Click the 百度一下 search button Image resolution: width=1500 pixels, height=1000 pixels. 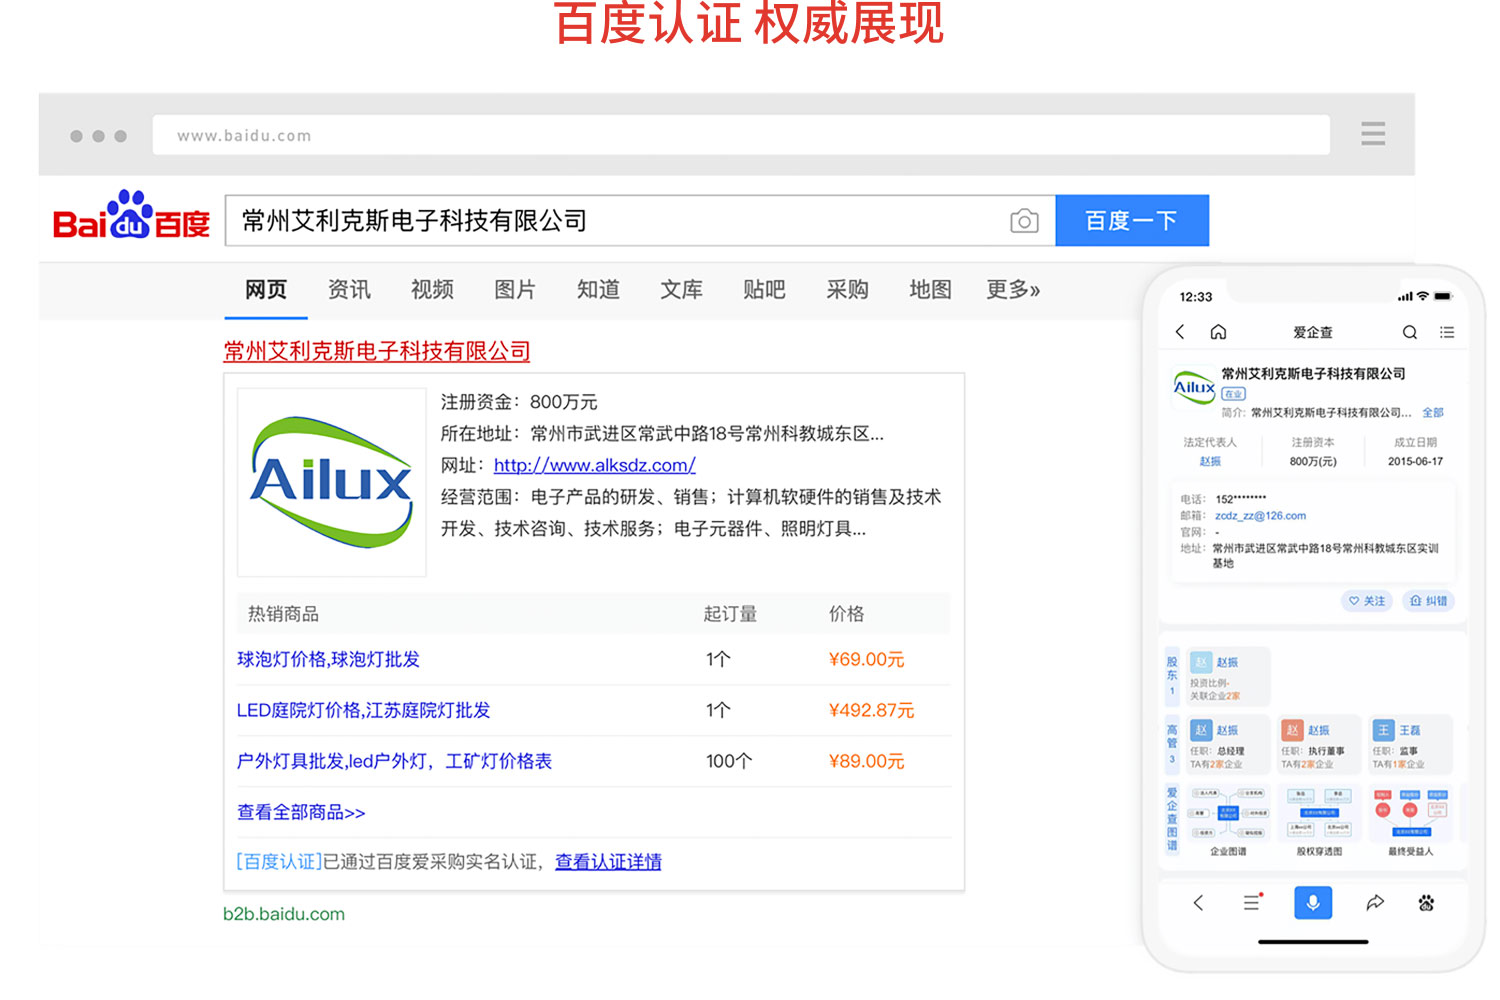point(1132,220)
